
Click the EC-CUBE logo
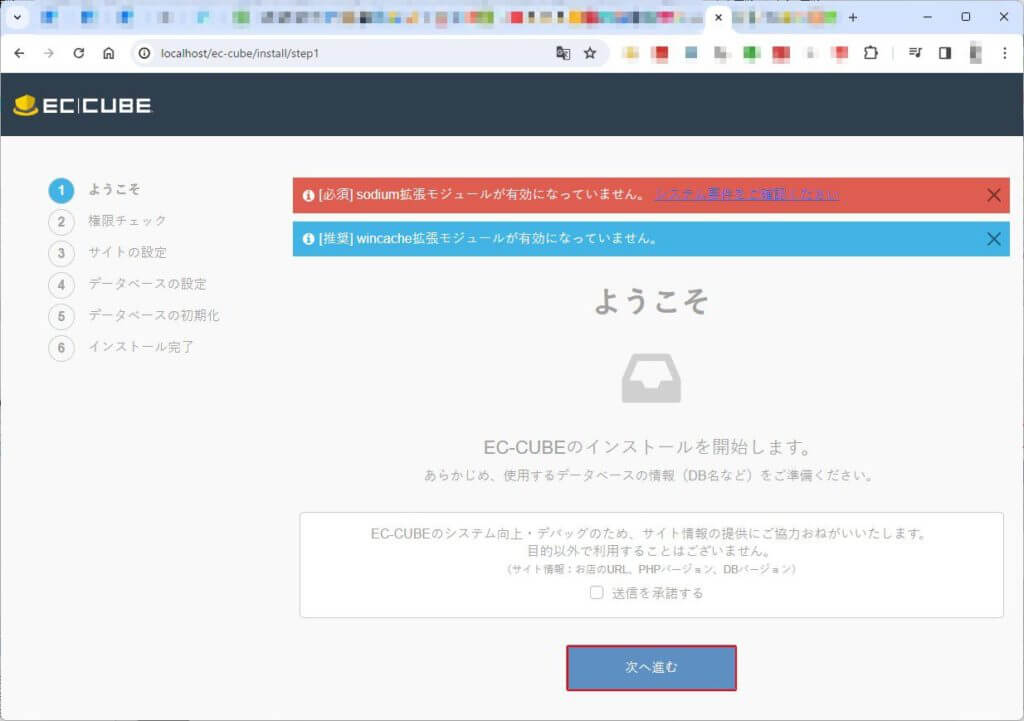click(82, 105)
